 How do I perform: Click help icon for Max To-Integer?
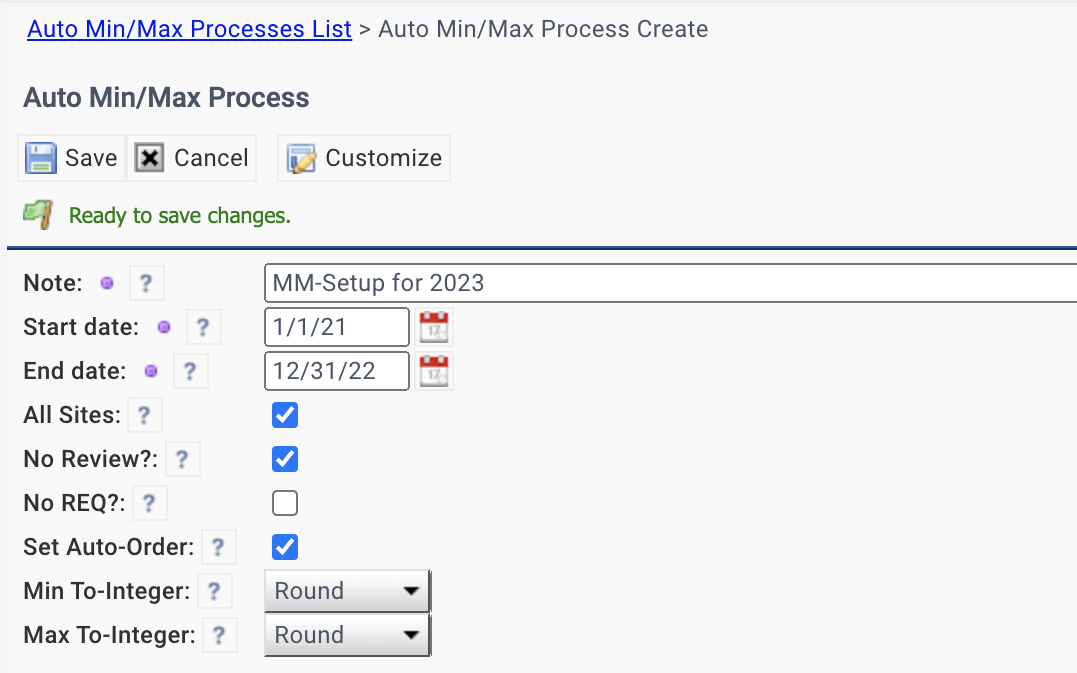(219, 635)
